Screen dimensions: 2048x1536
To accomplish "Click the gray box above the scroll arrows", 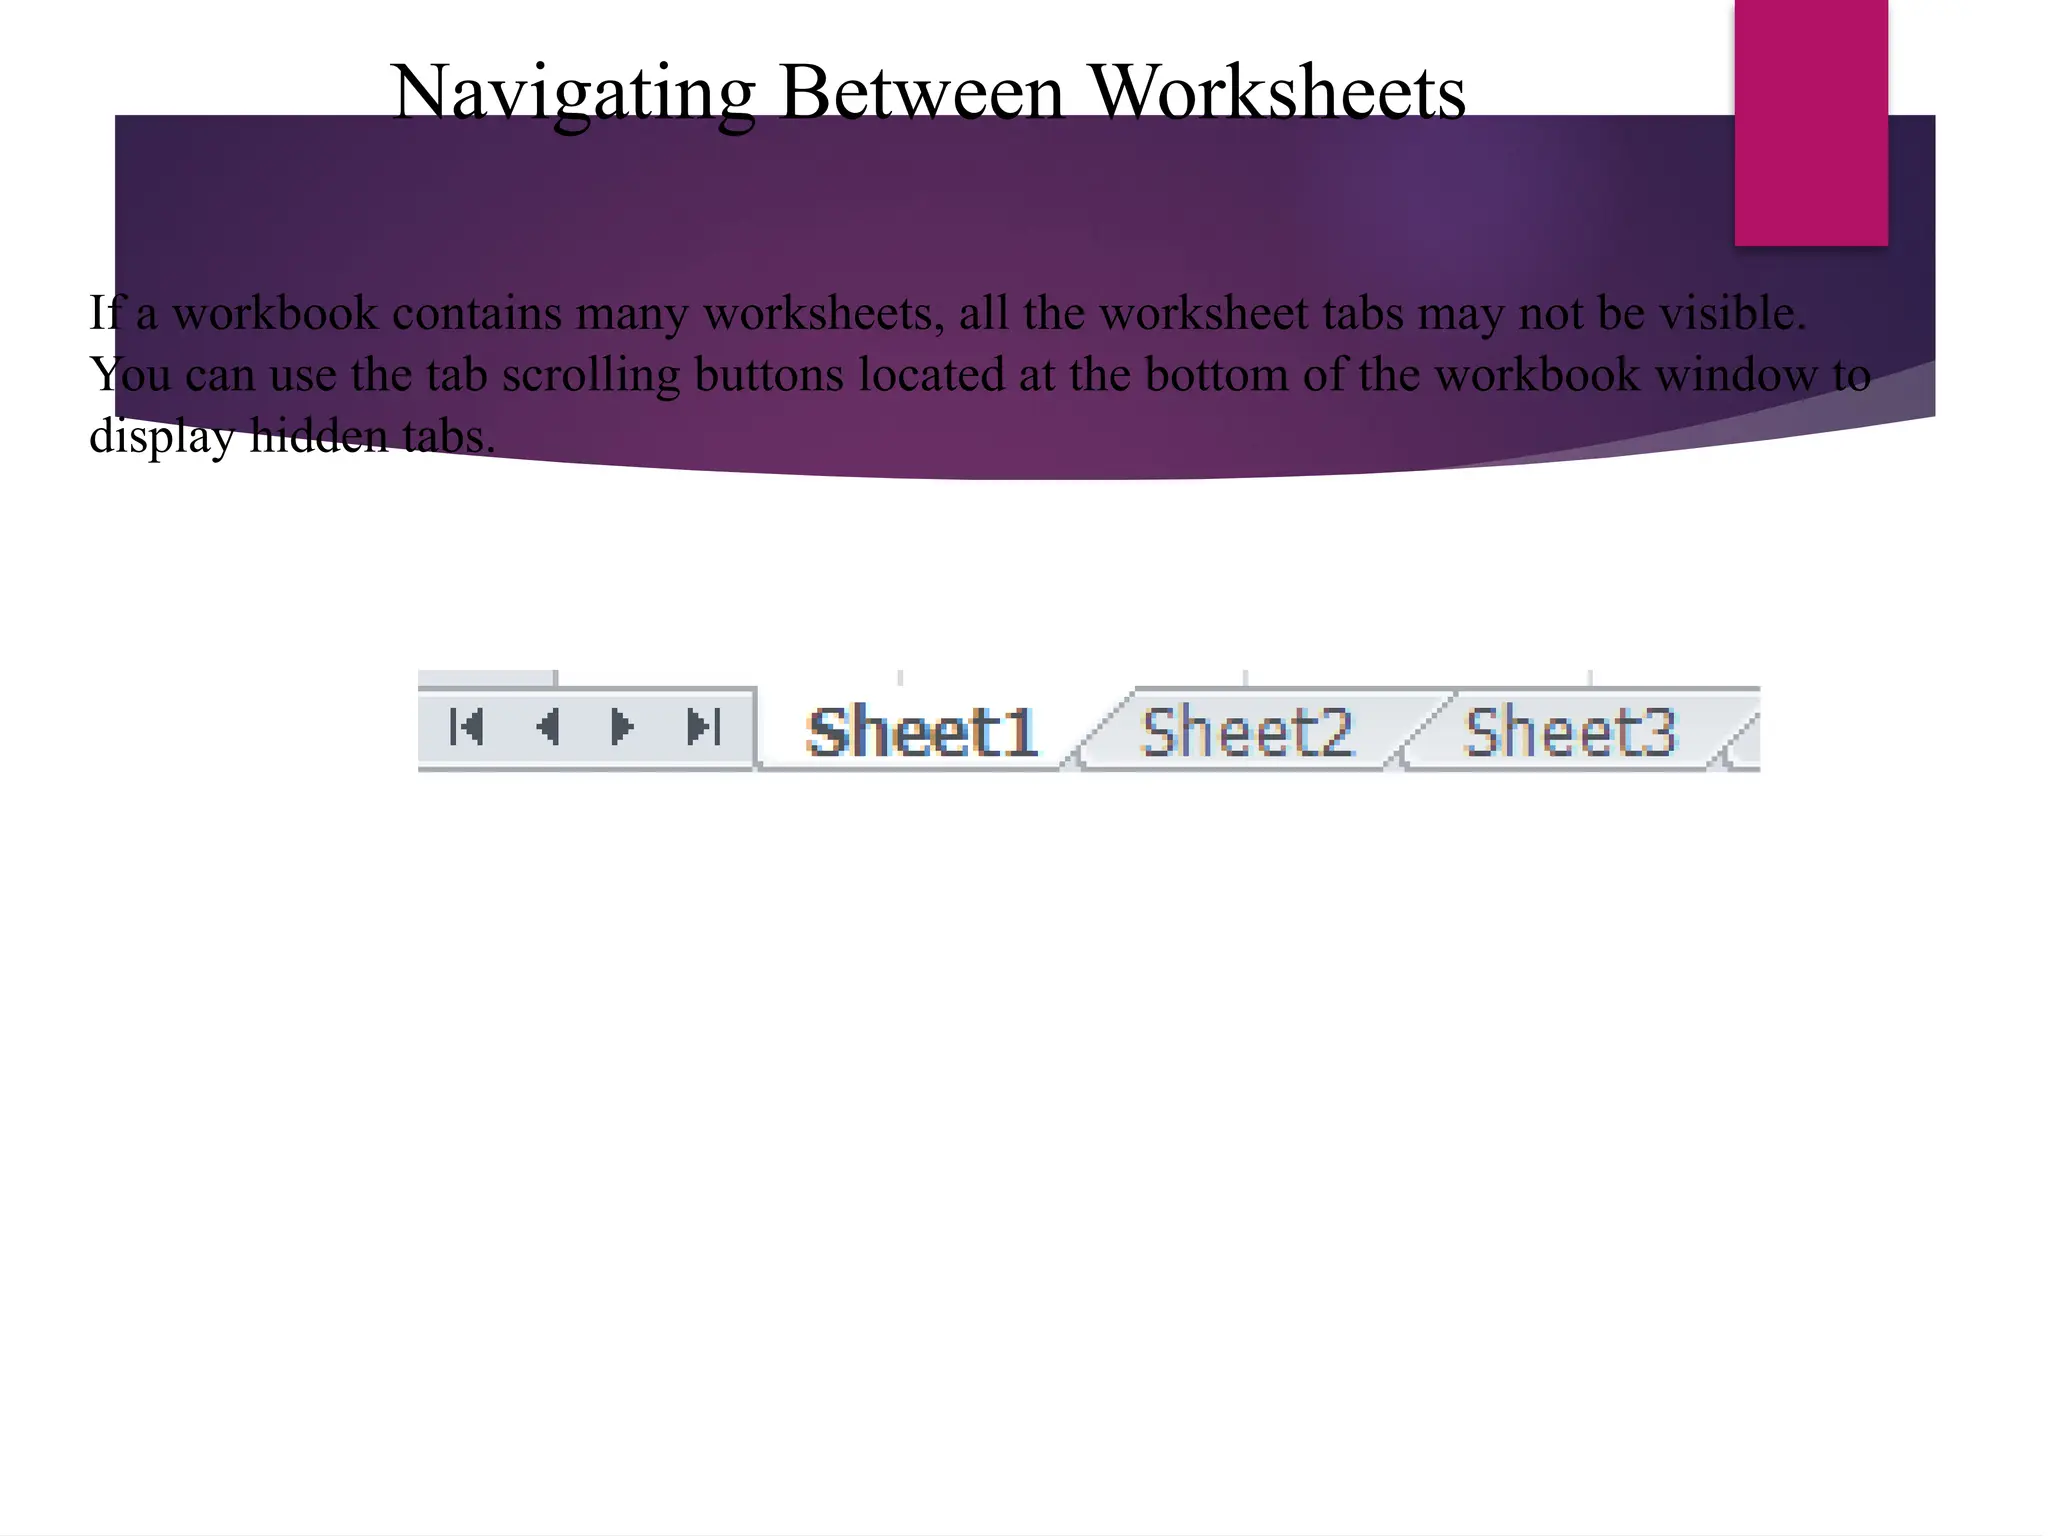I will (487, 679).
